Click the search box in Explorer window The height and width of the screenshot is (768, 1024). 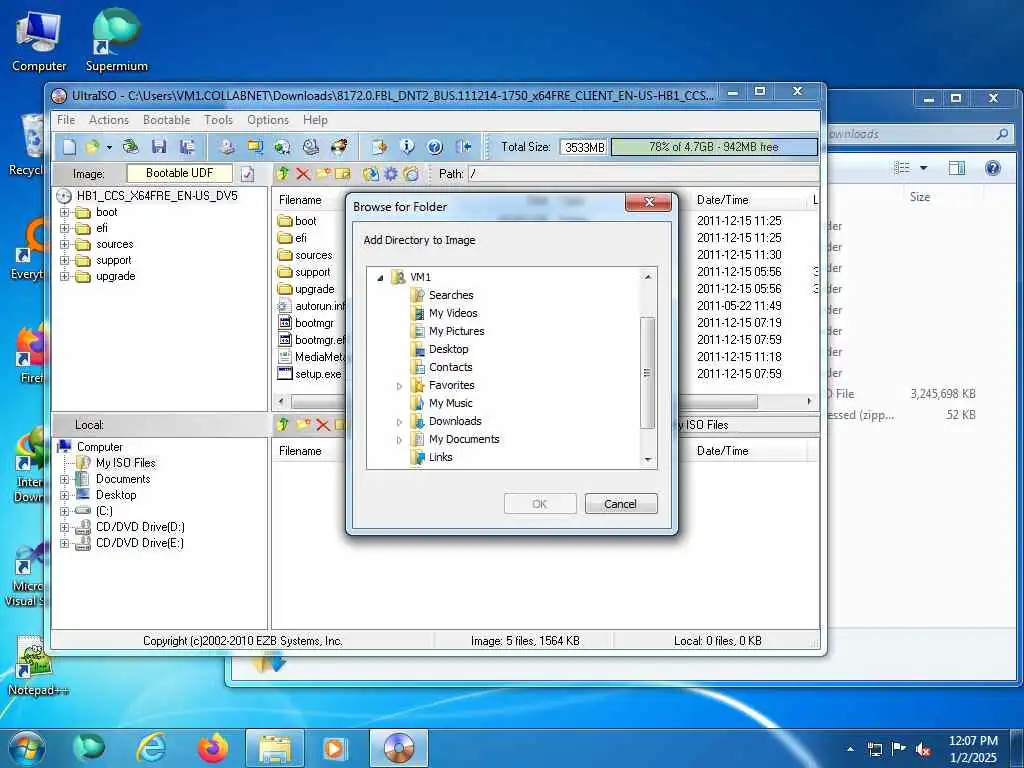[x=920, y=135]
